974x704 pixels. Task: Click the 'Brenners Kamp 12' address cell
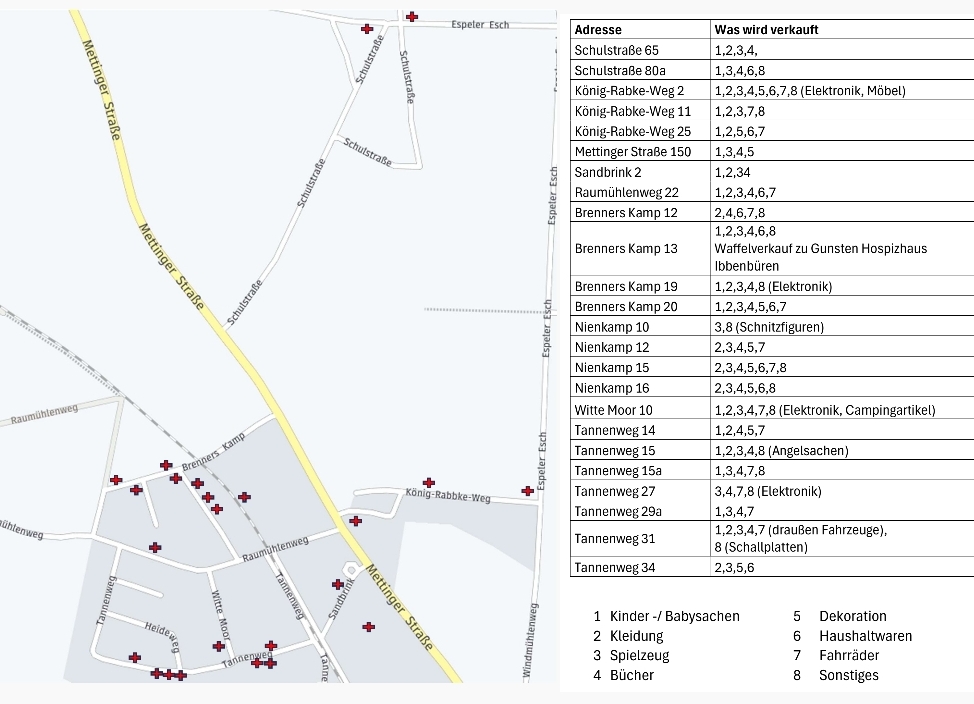point(640,213)
